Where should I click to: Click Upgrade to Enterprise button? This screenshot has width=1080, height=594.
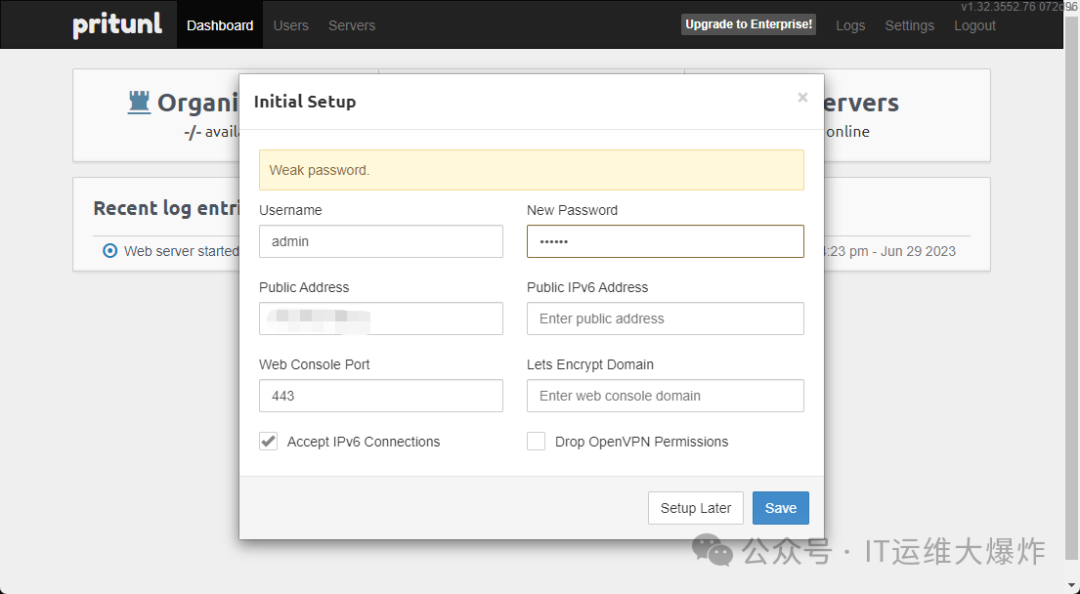point(749,24)
